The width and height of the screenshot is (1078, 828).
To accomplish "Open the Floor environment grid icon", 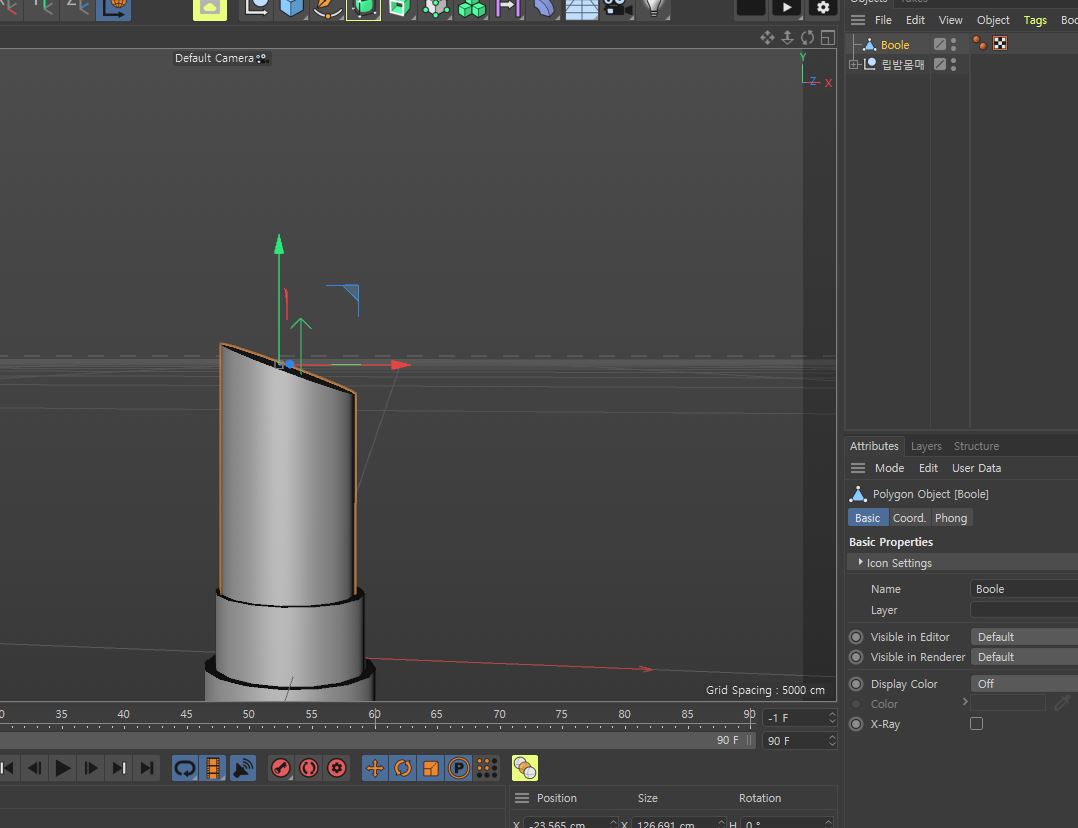I will click(x=581, y=8).
